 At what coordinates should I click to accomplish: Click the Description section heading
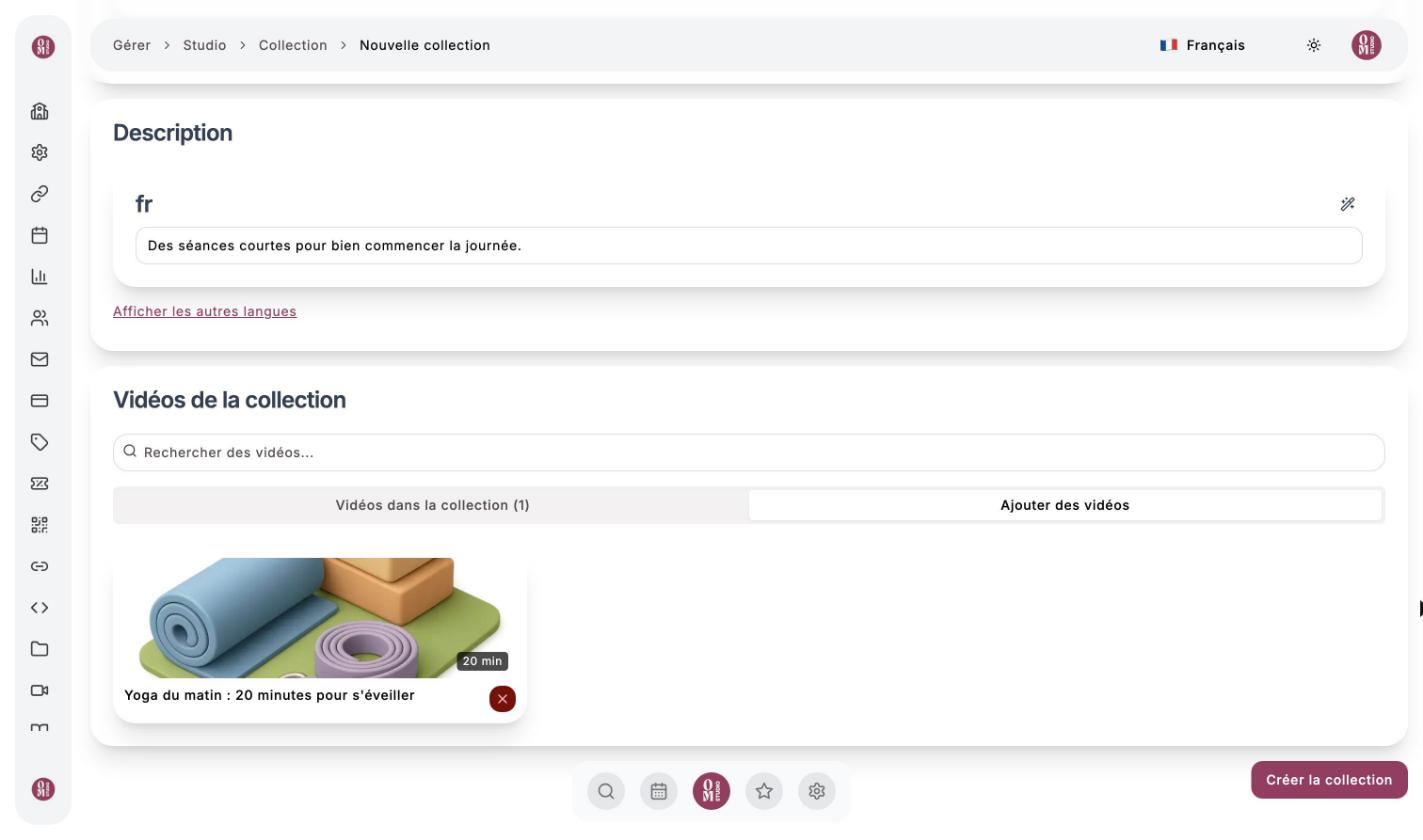173,133
